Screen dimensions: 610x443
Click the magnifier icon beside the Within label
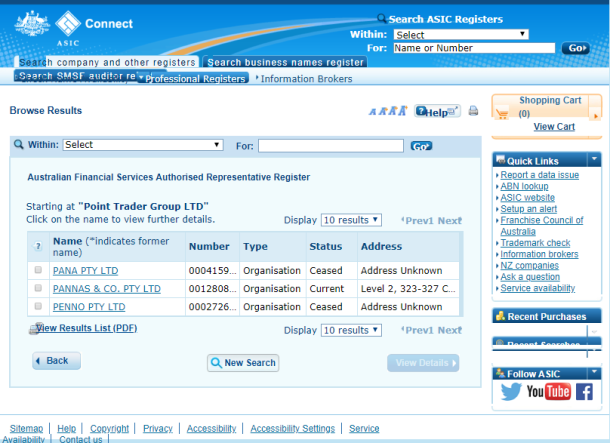coord(19,144)
